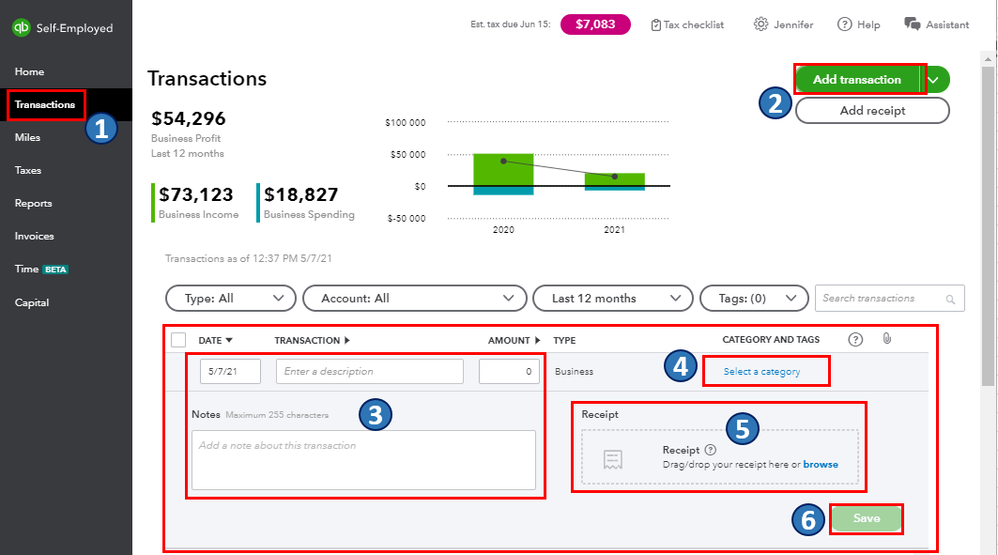998x555 pixels.
Task: Click the Jennifer settings gear icon
Action: coord(761,24)
